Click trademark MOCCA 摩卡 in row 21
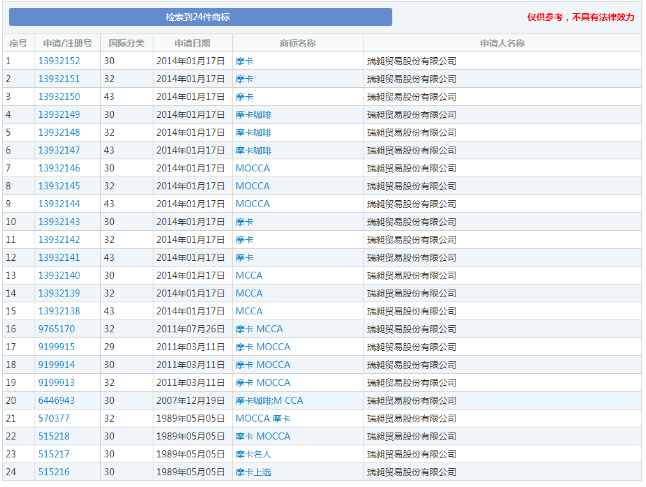 (x=263, y=419)
